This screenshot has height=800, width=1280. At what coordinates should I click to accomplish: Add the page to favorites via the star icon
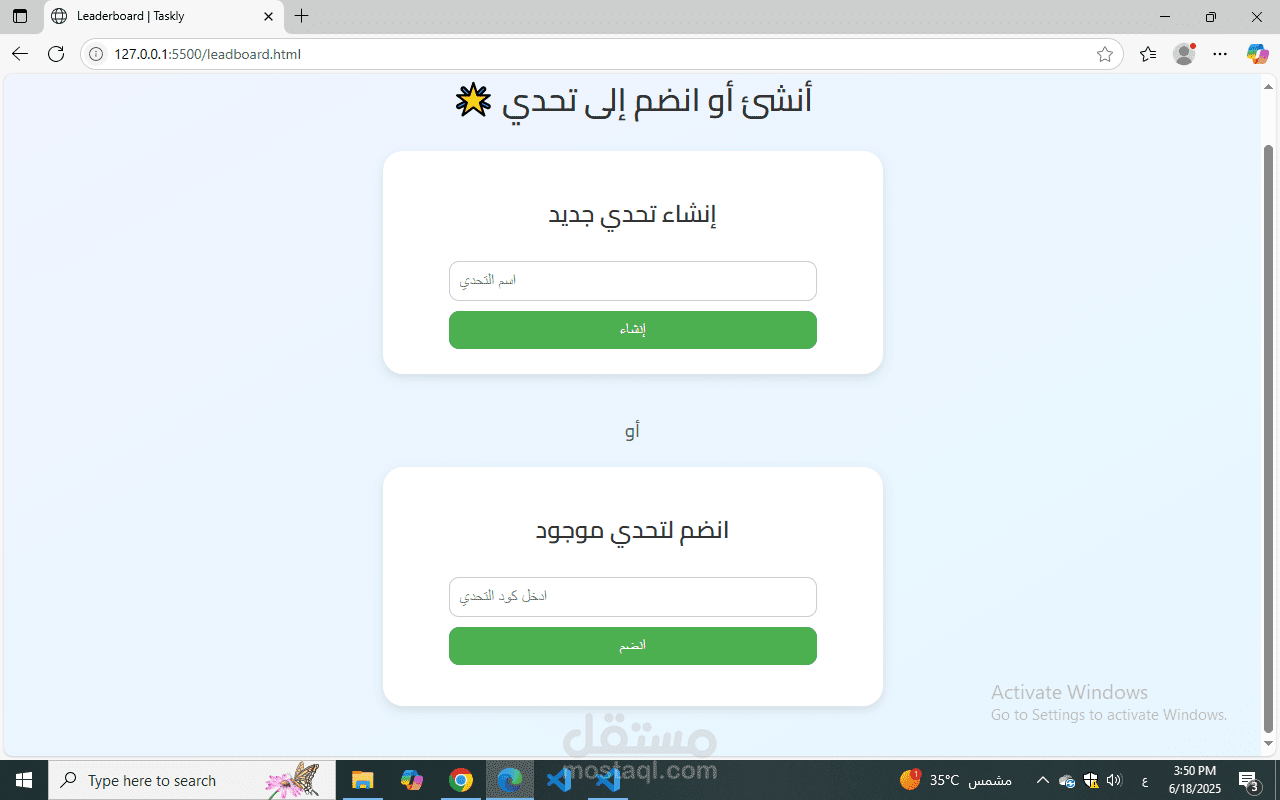(x=1105, y=55)
